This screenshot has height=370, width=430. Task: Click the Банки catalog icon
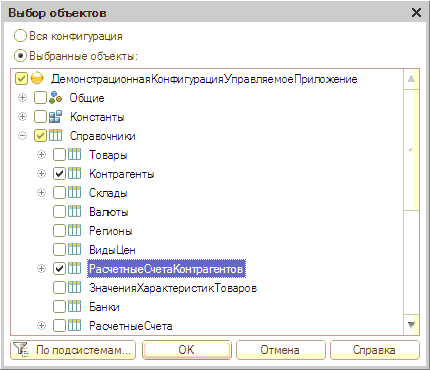74,307
